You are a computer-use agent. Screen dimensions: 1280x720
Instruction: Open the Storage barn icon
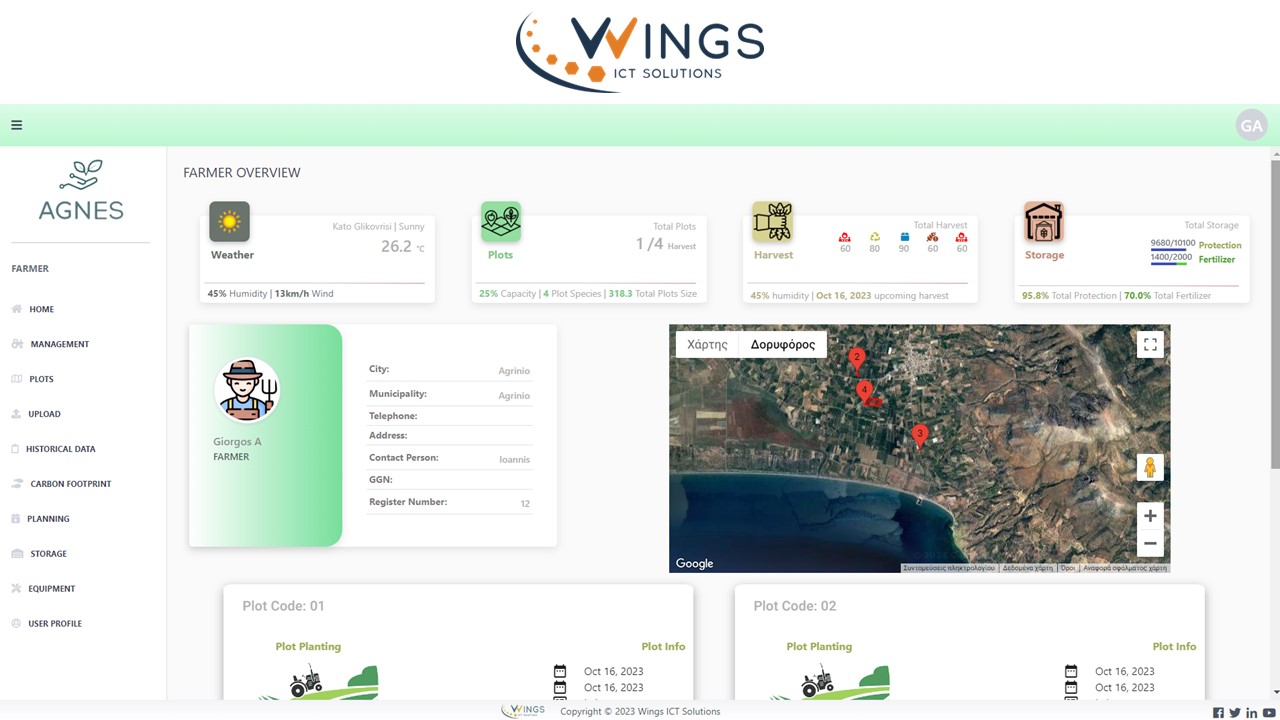(x=1043, y=222)
